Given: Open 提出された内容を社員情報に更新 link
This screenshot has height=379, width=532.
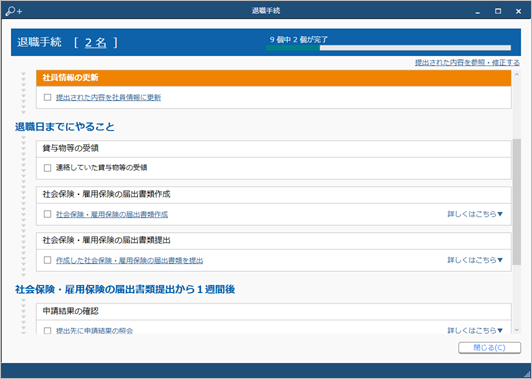Looking at the screenshot, I should (108, 97).
